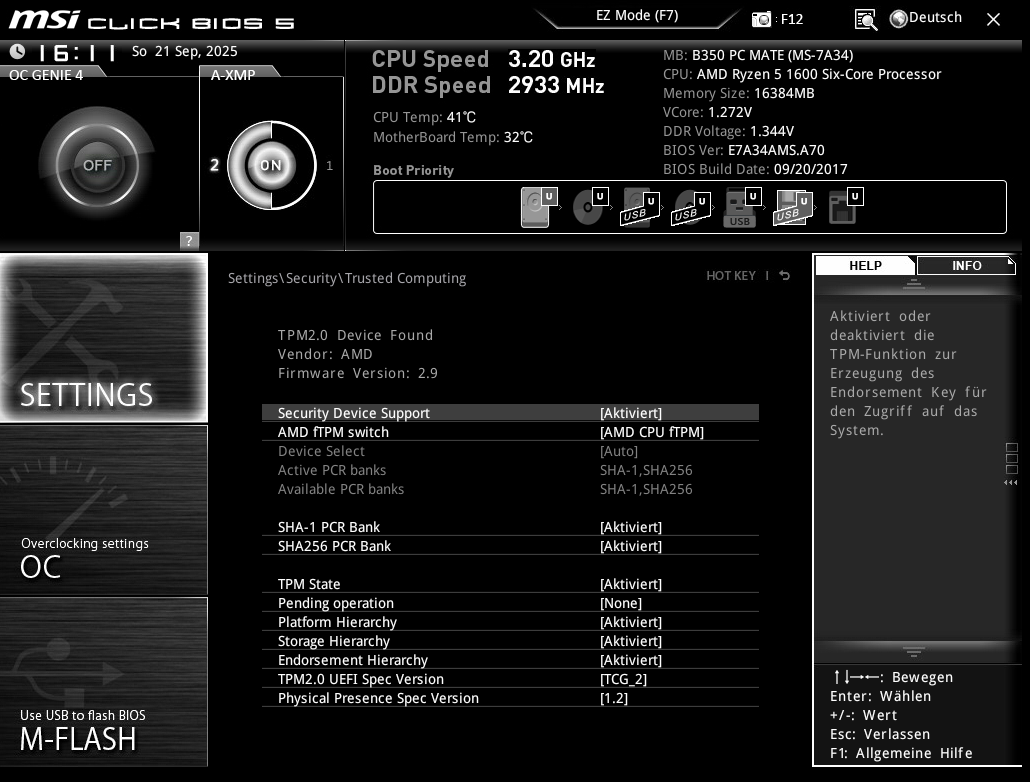Collapse side panel with triple-arrow icon
Screen dimensions: 1030x782
[x=1011, y=482]
